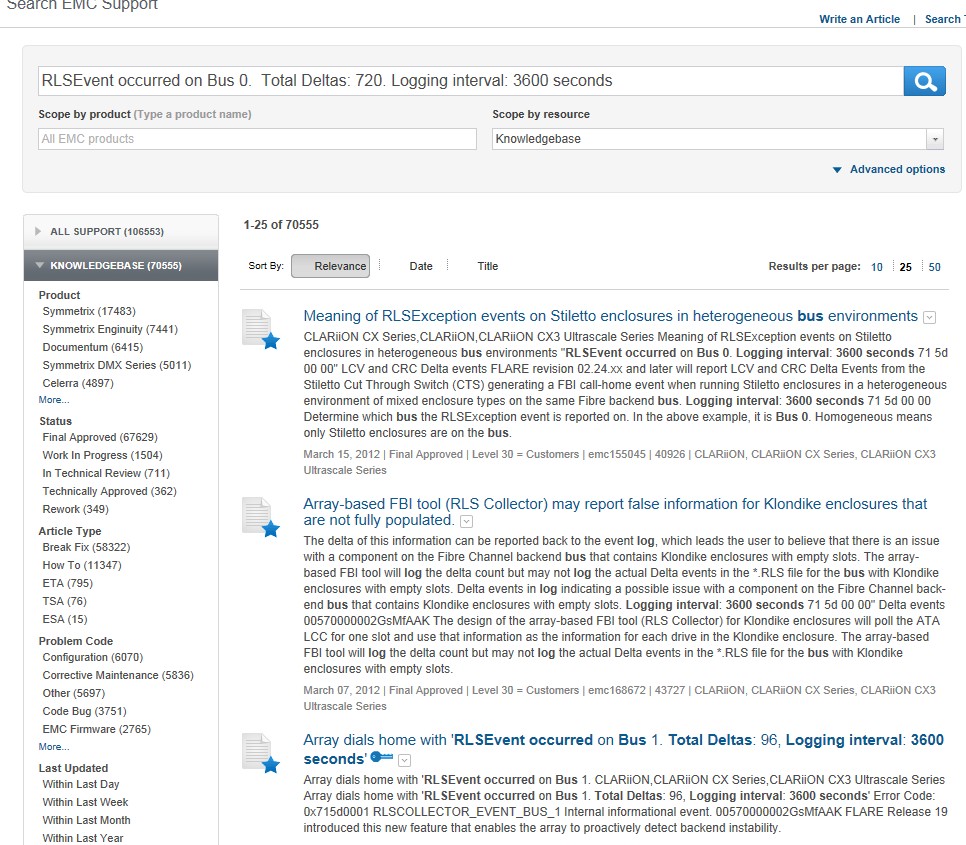Filter Last Updated Within Last Week
The height and width of the screenshot is (845, 966).
click(x=85, y=802)
